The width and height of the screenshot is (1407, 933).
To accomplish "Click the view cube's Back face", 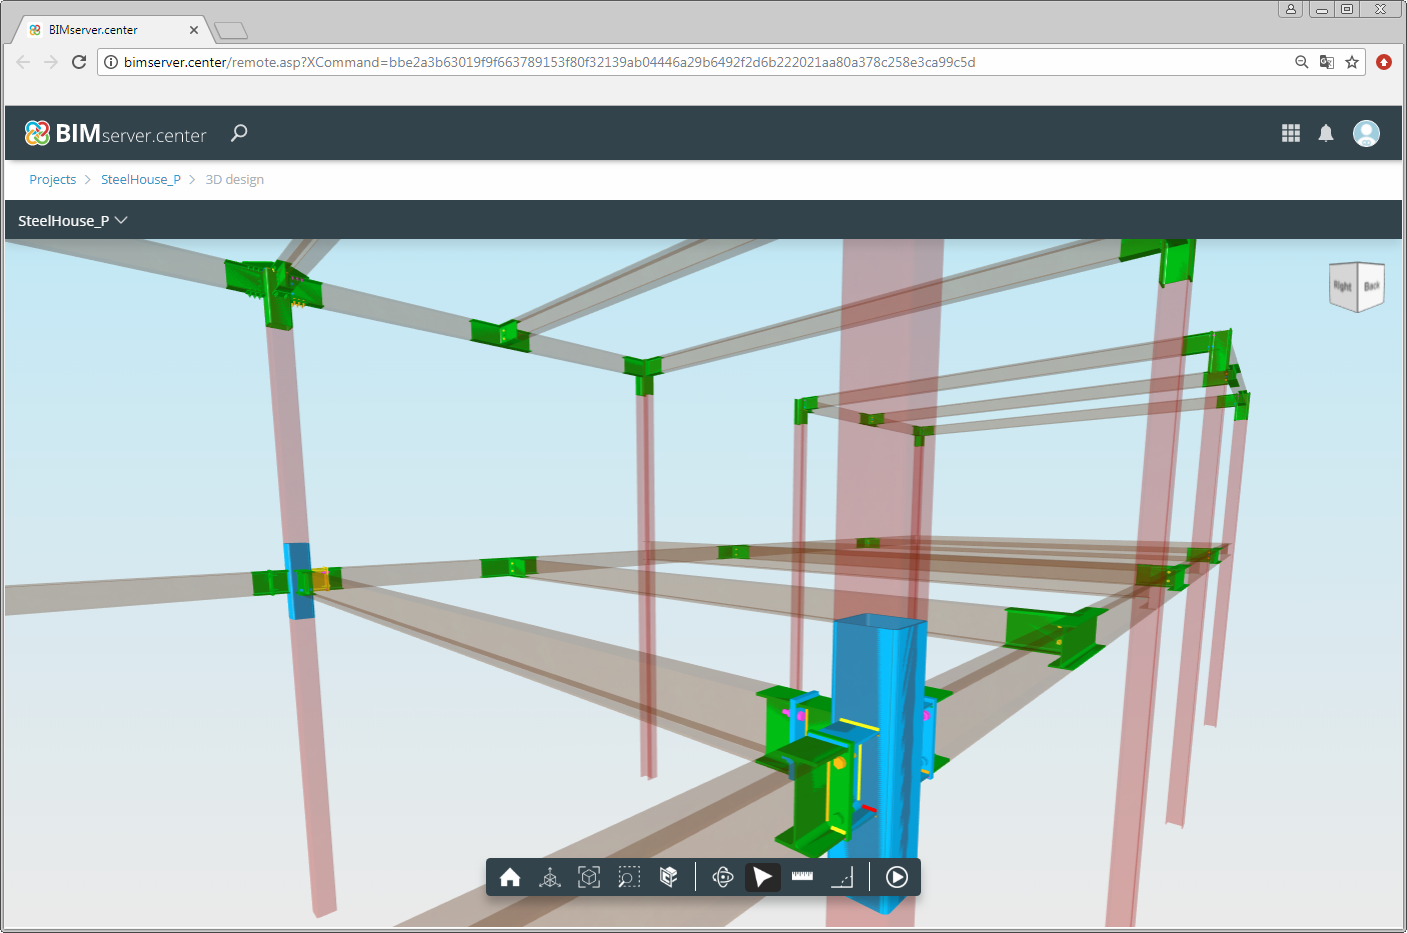I will point(1371,285).
